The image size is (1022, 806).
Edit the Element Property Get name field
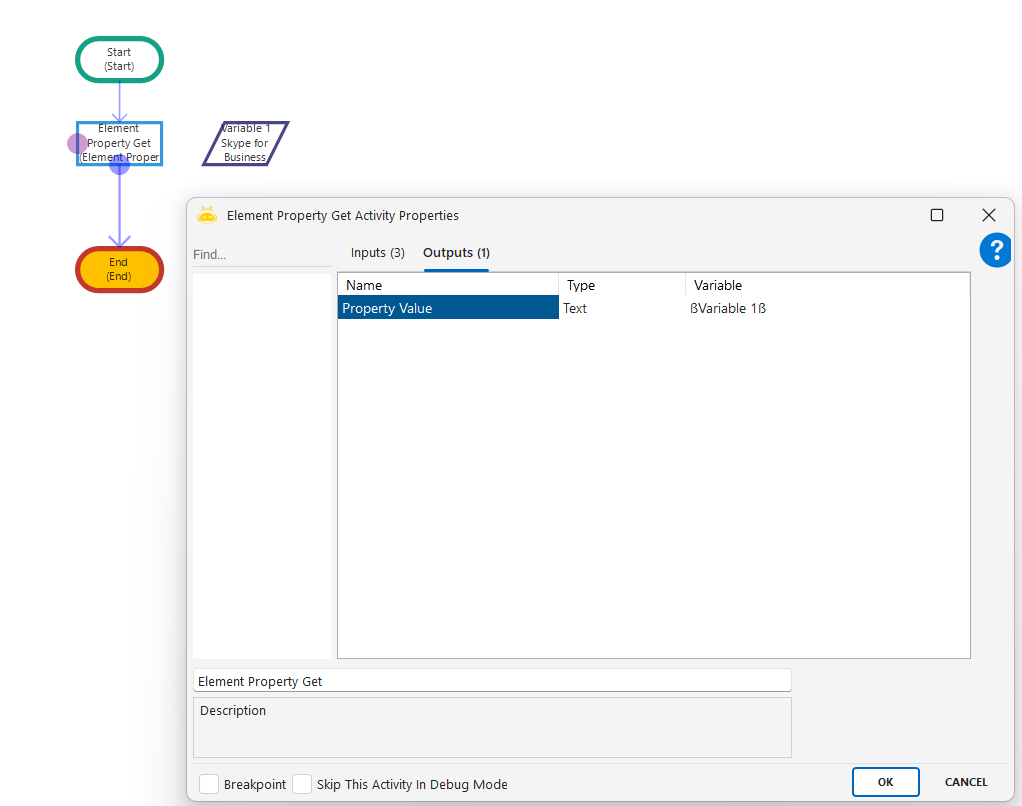tap(491, 681)
